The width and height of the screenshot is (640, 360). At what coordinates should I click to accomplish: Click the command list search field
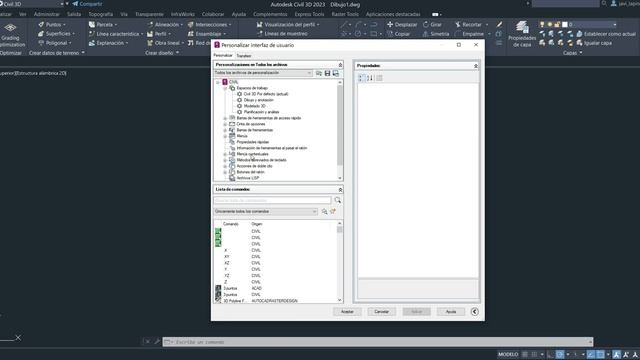pos(272,200)
